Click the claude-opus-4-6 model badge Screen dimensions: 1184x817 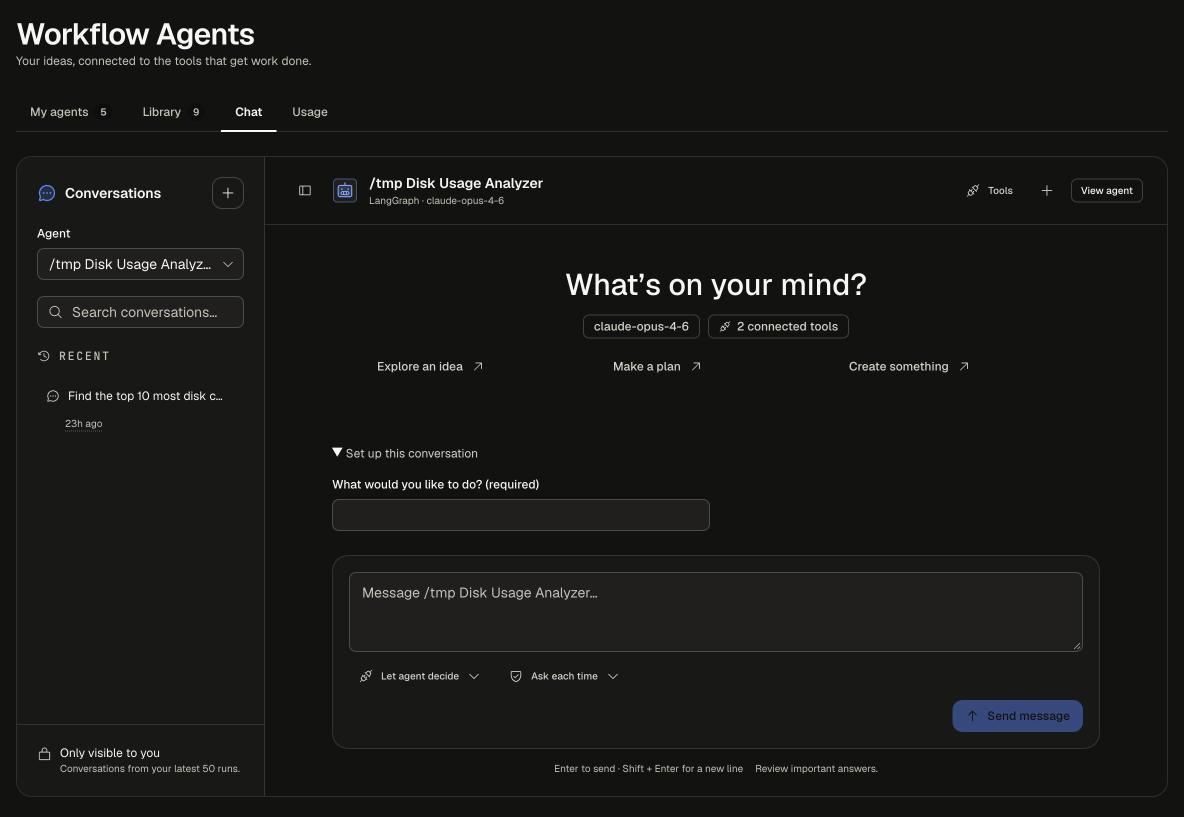641,326
